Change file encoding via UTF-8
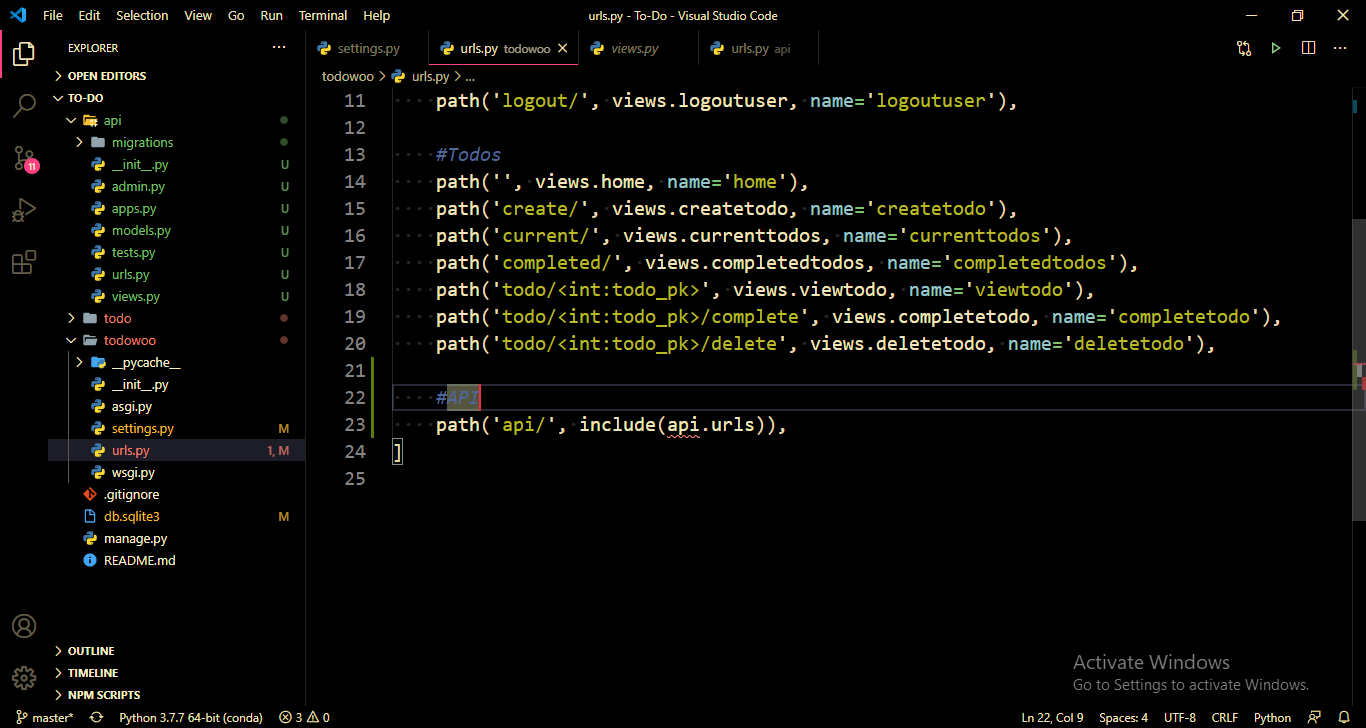This screenshot has height=728, width=1366. coord(1180,717)
